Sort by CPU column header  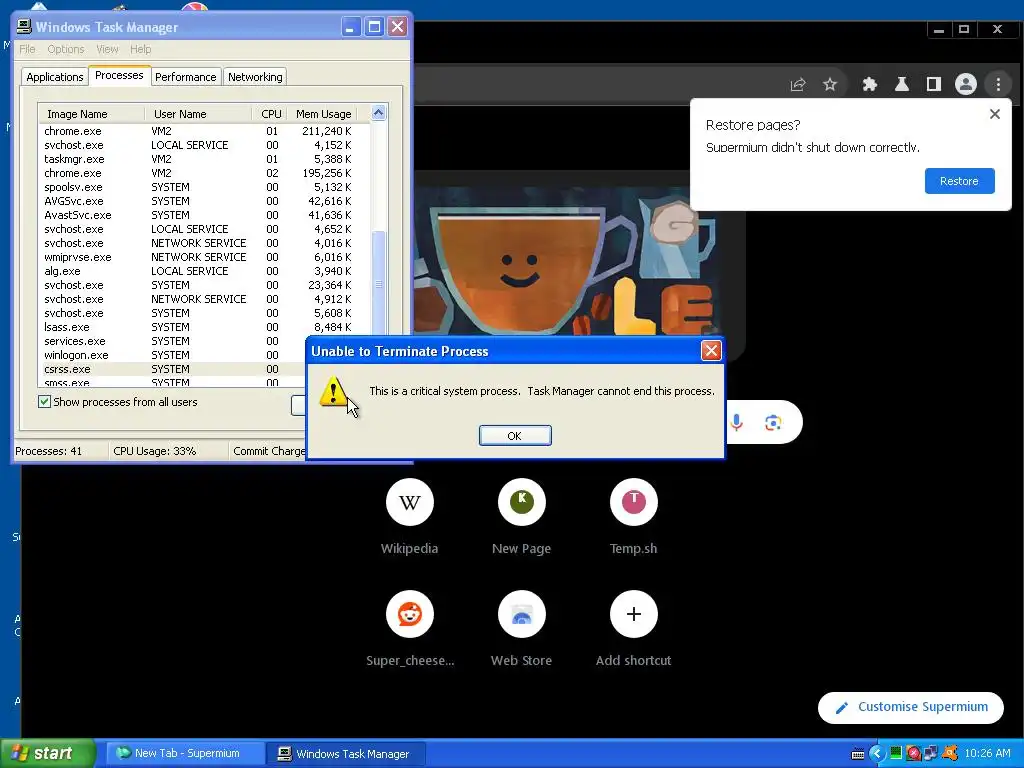click(x=270, y=114)
